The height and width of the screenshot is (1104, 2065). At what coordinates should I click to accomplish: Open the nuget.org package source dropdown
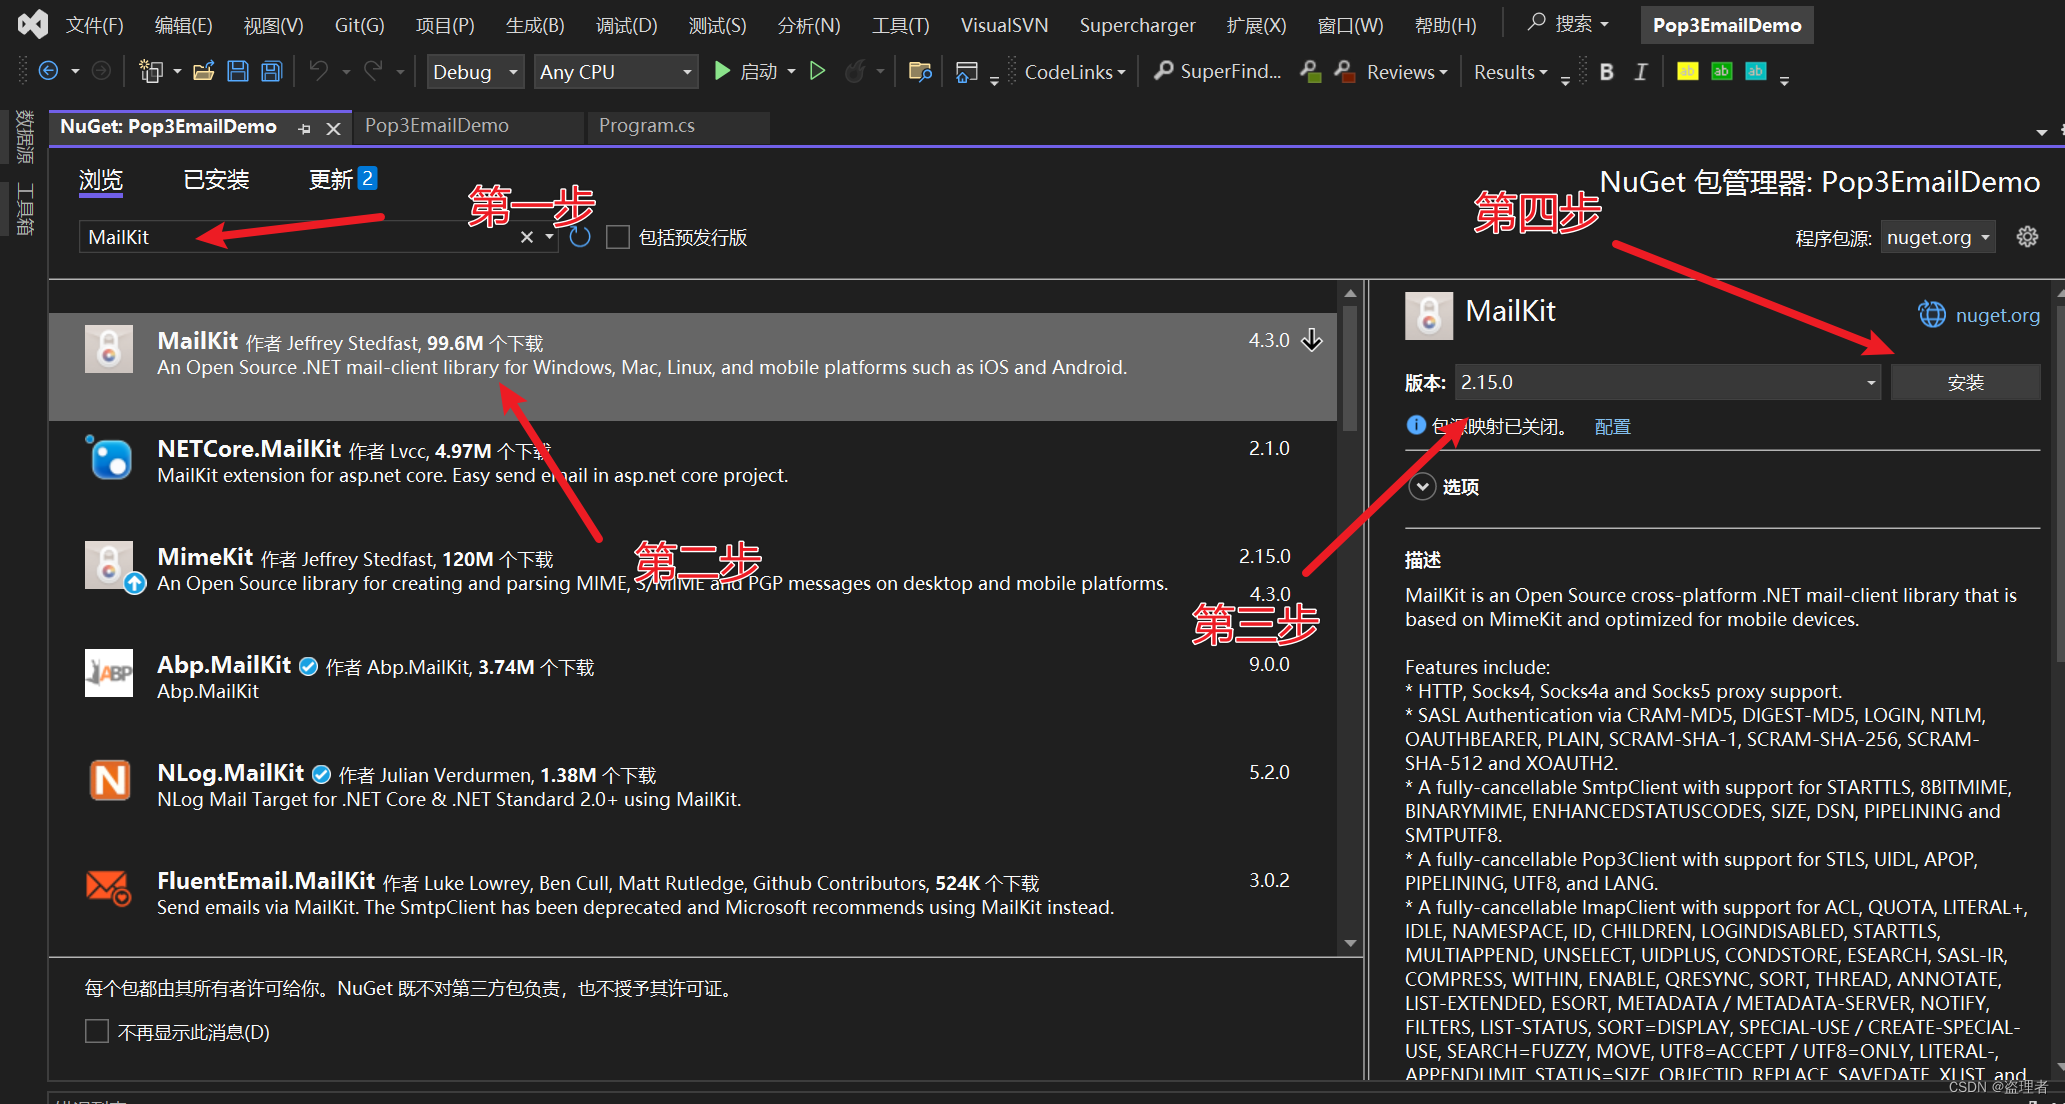pos(1937,237)
